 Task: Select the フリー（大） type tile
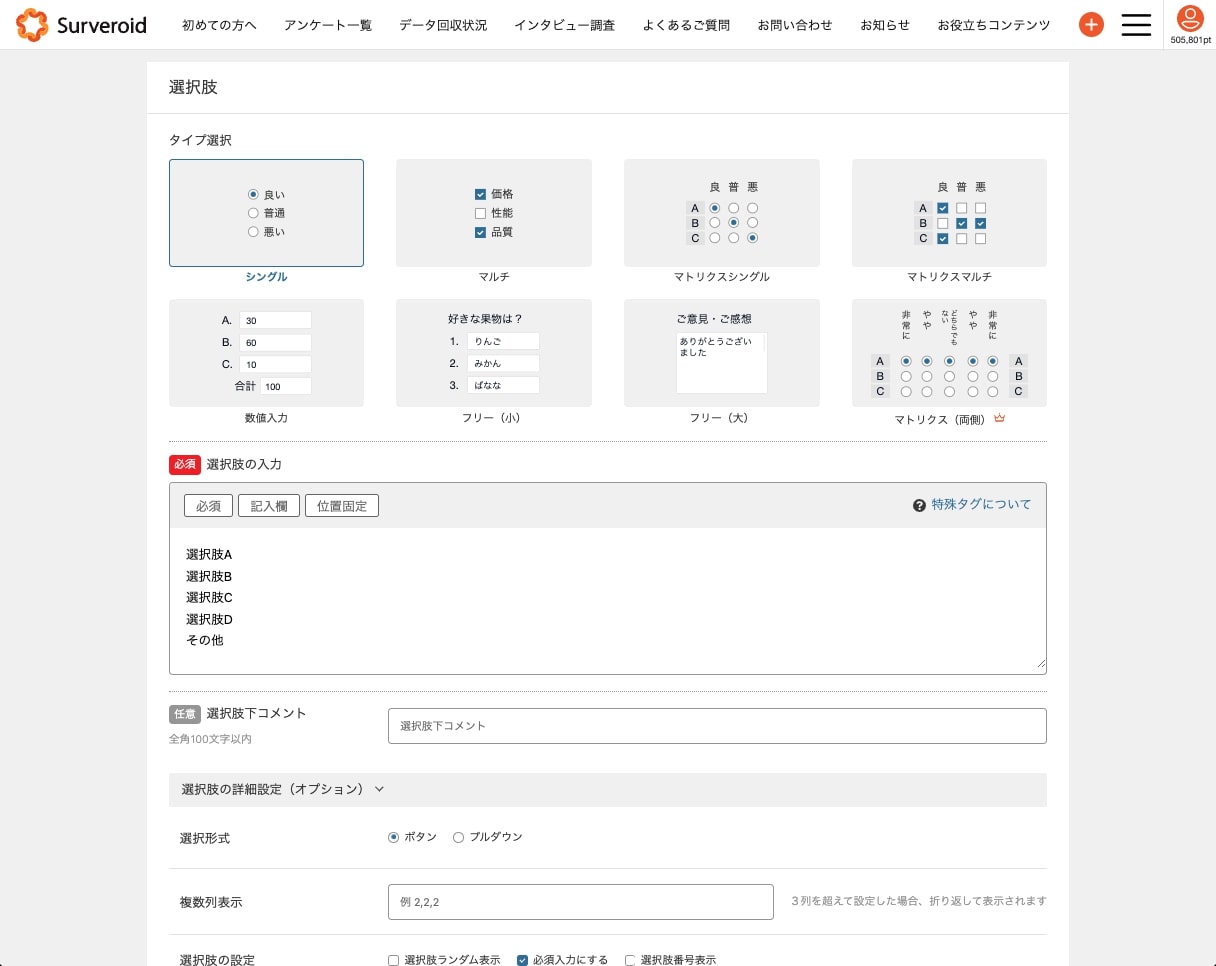click(721, 353)
